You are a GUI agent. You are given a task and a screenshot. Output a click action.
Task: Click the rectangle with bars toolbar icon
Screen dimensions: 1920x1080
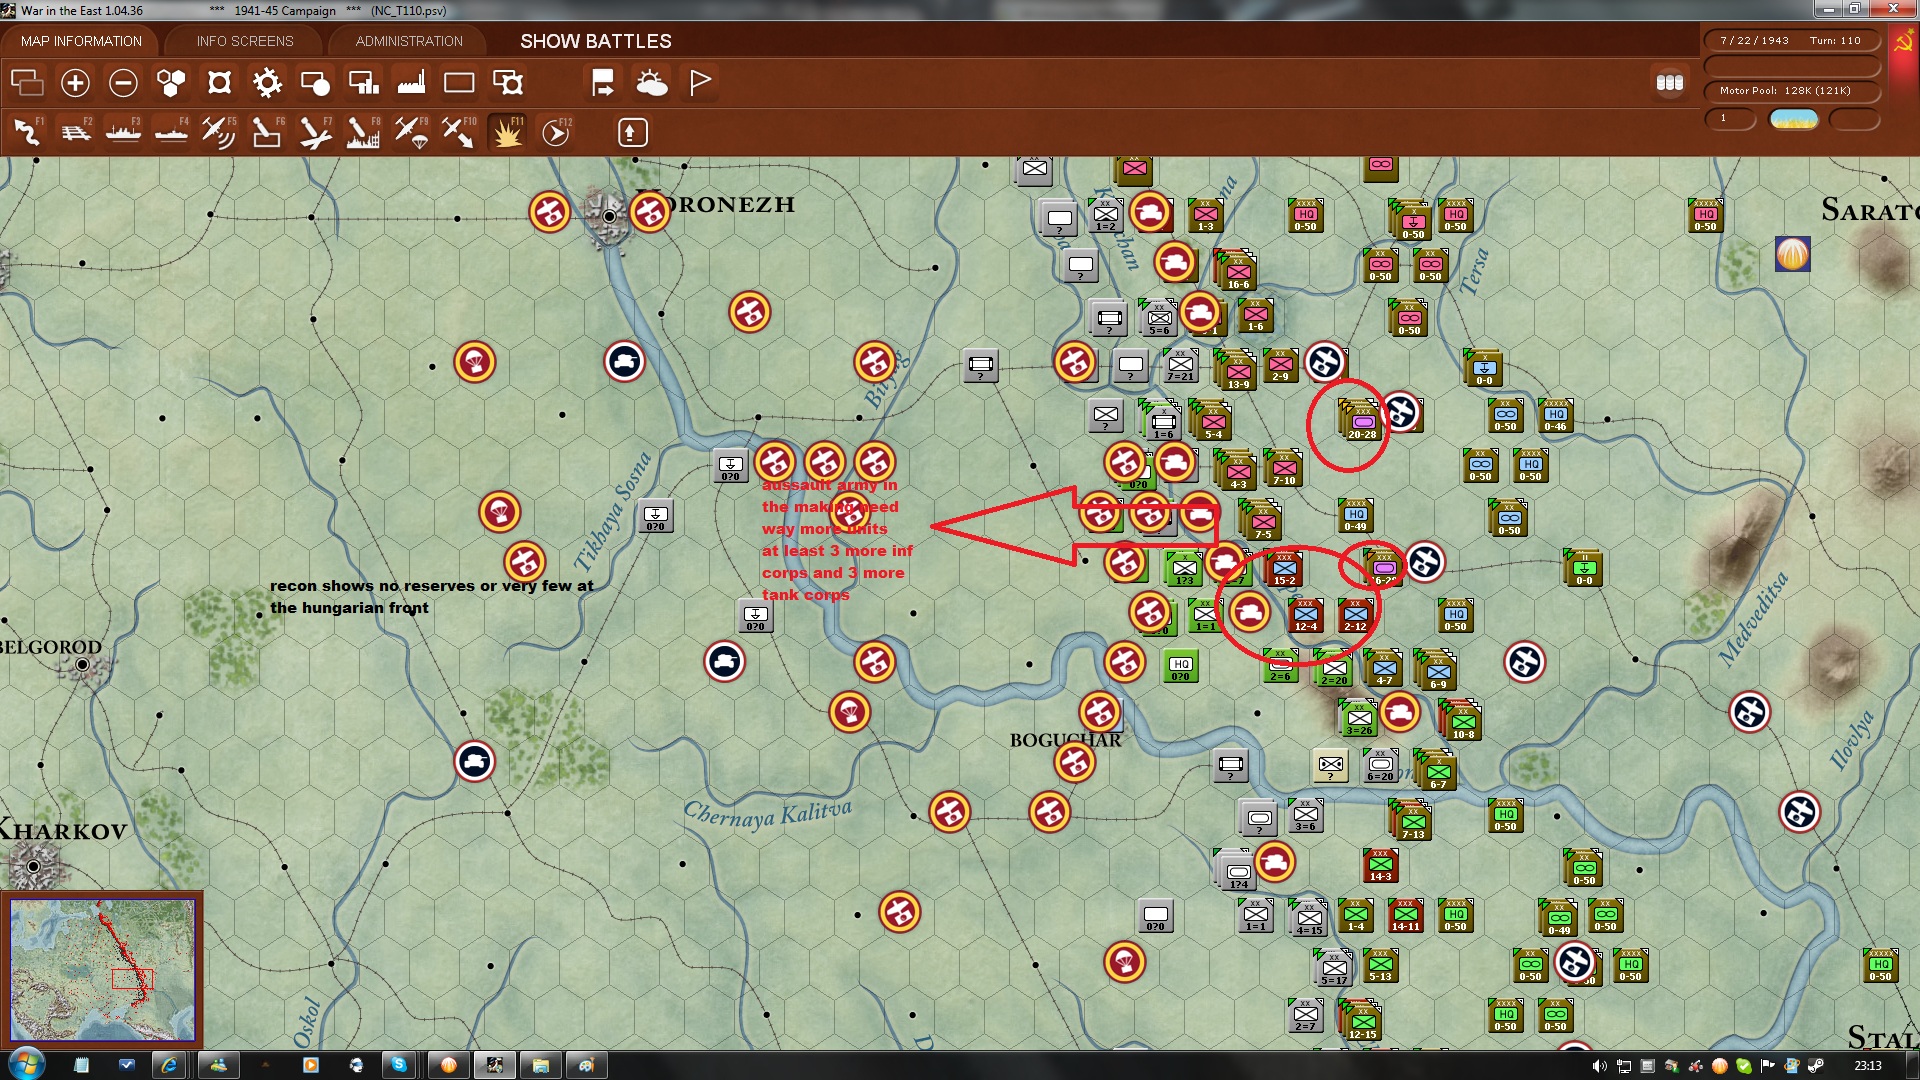tap(363, 82)
